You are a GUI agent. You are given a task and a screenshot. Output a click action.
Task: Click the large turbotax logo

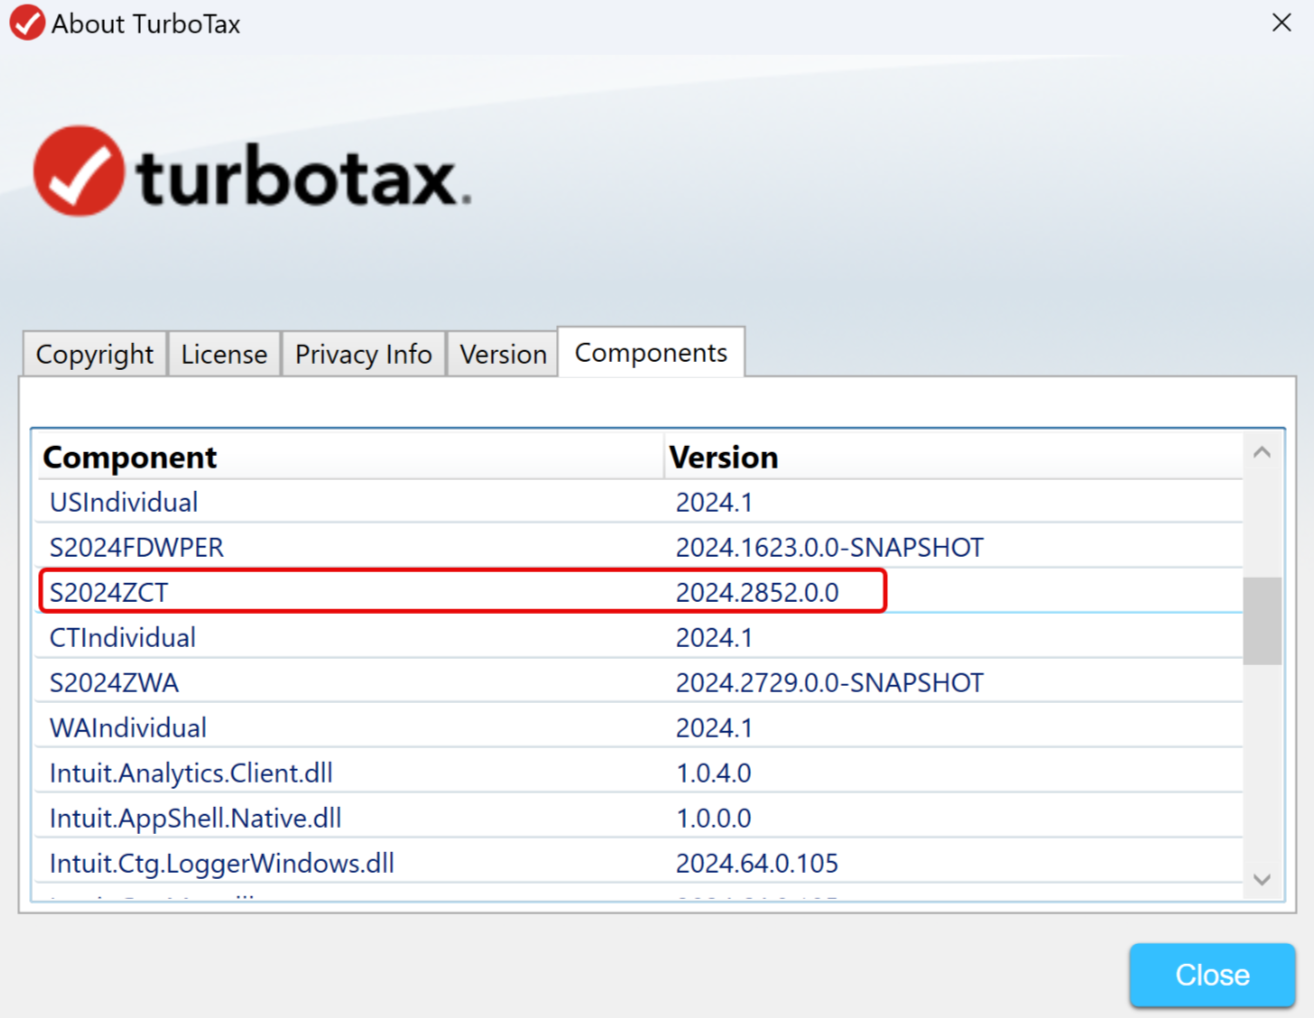pos(252,171)
